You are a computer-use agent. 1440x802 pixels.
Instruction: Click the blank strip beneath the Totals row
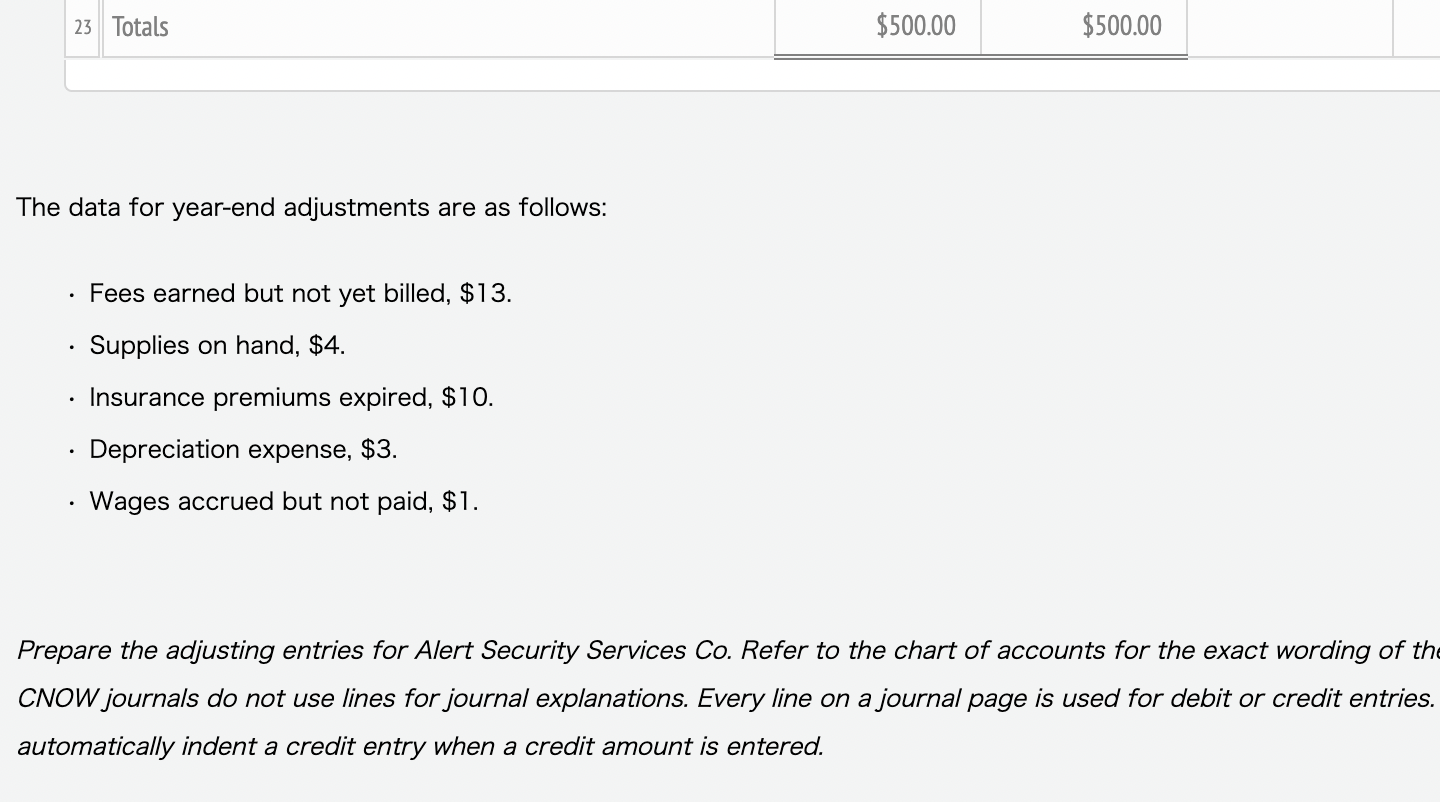700,75
